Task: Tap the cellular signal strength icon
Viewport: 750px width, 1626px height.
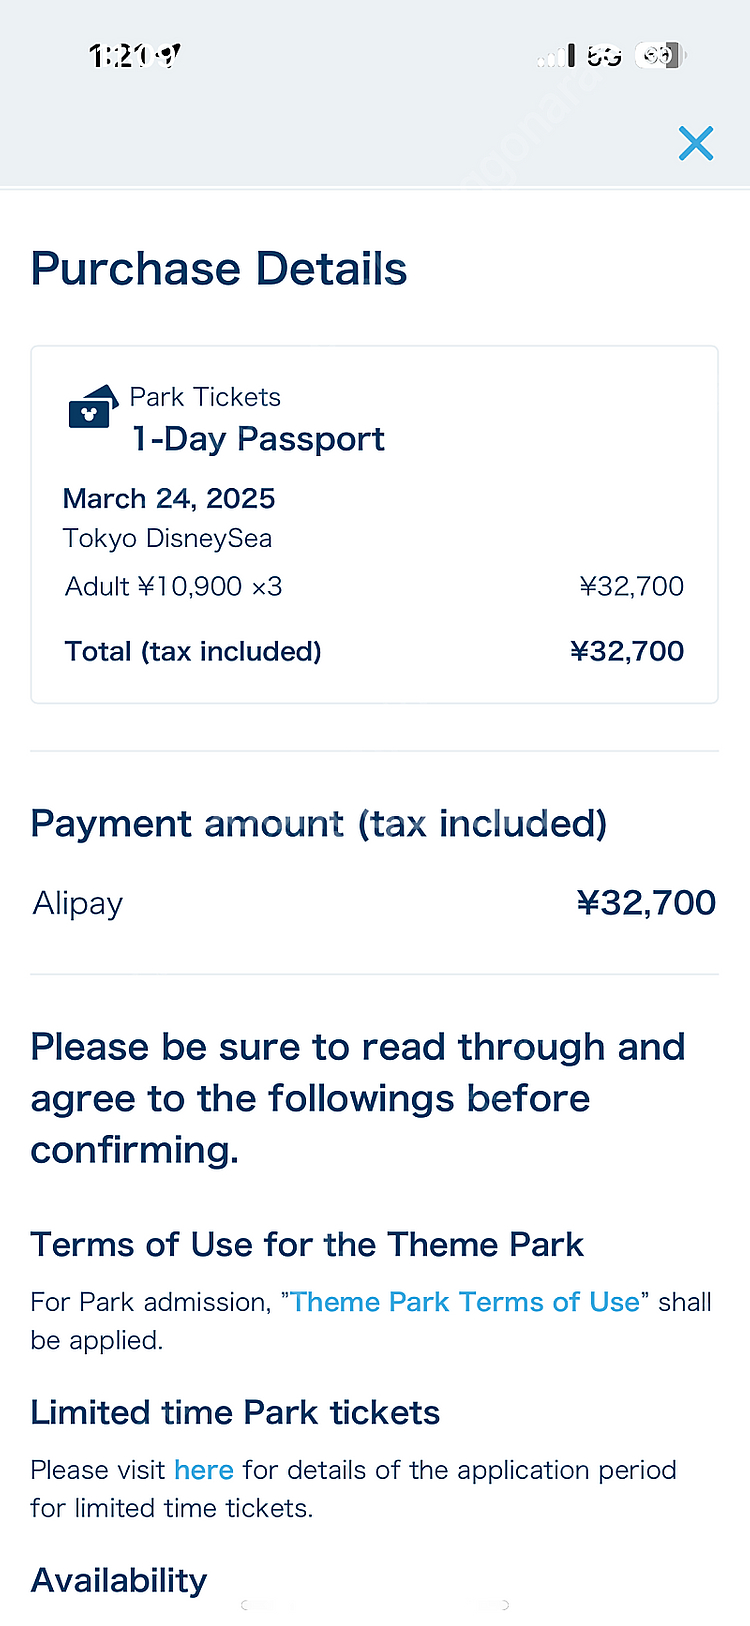Action: [556, 56]
